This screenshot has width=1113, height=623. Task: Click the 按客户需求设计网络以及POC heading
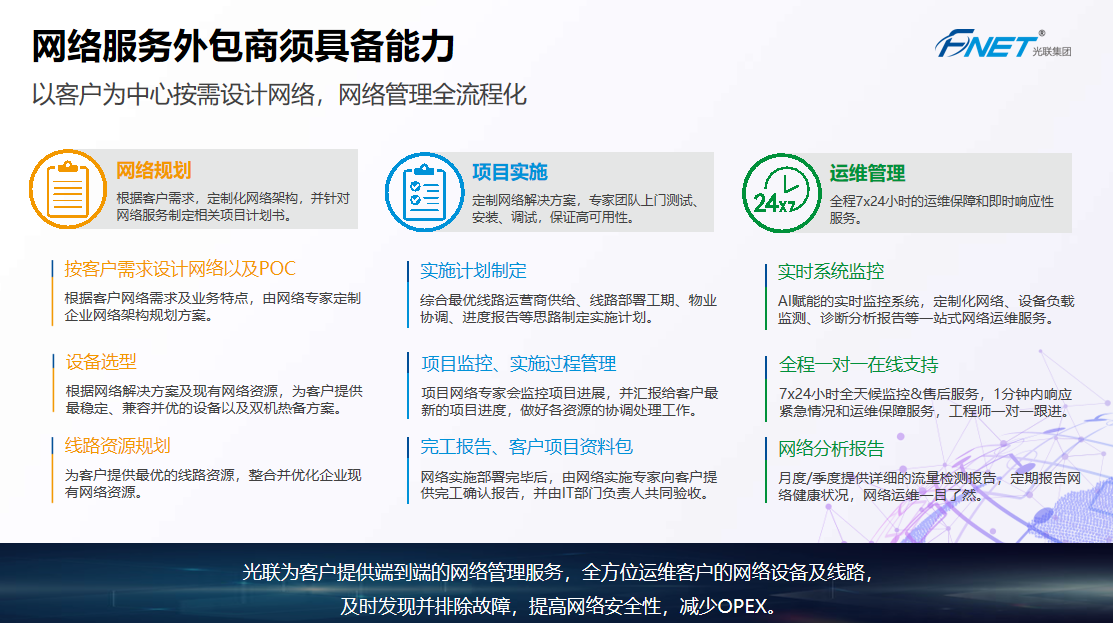pyautogui.click(x=180, y=269)
